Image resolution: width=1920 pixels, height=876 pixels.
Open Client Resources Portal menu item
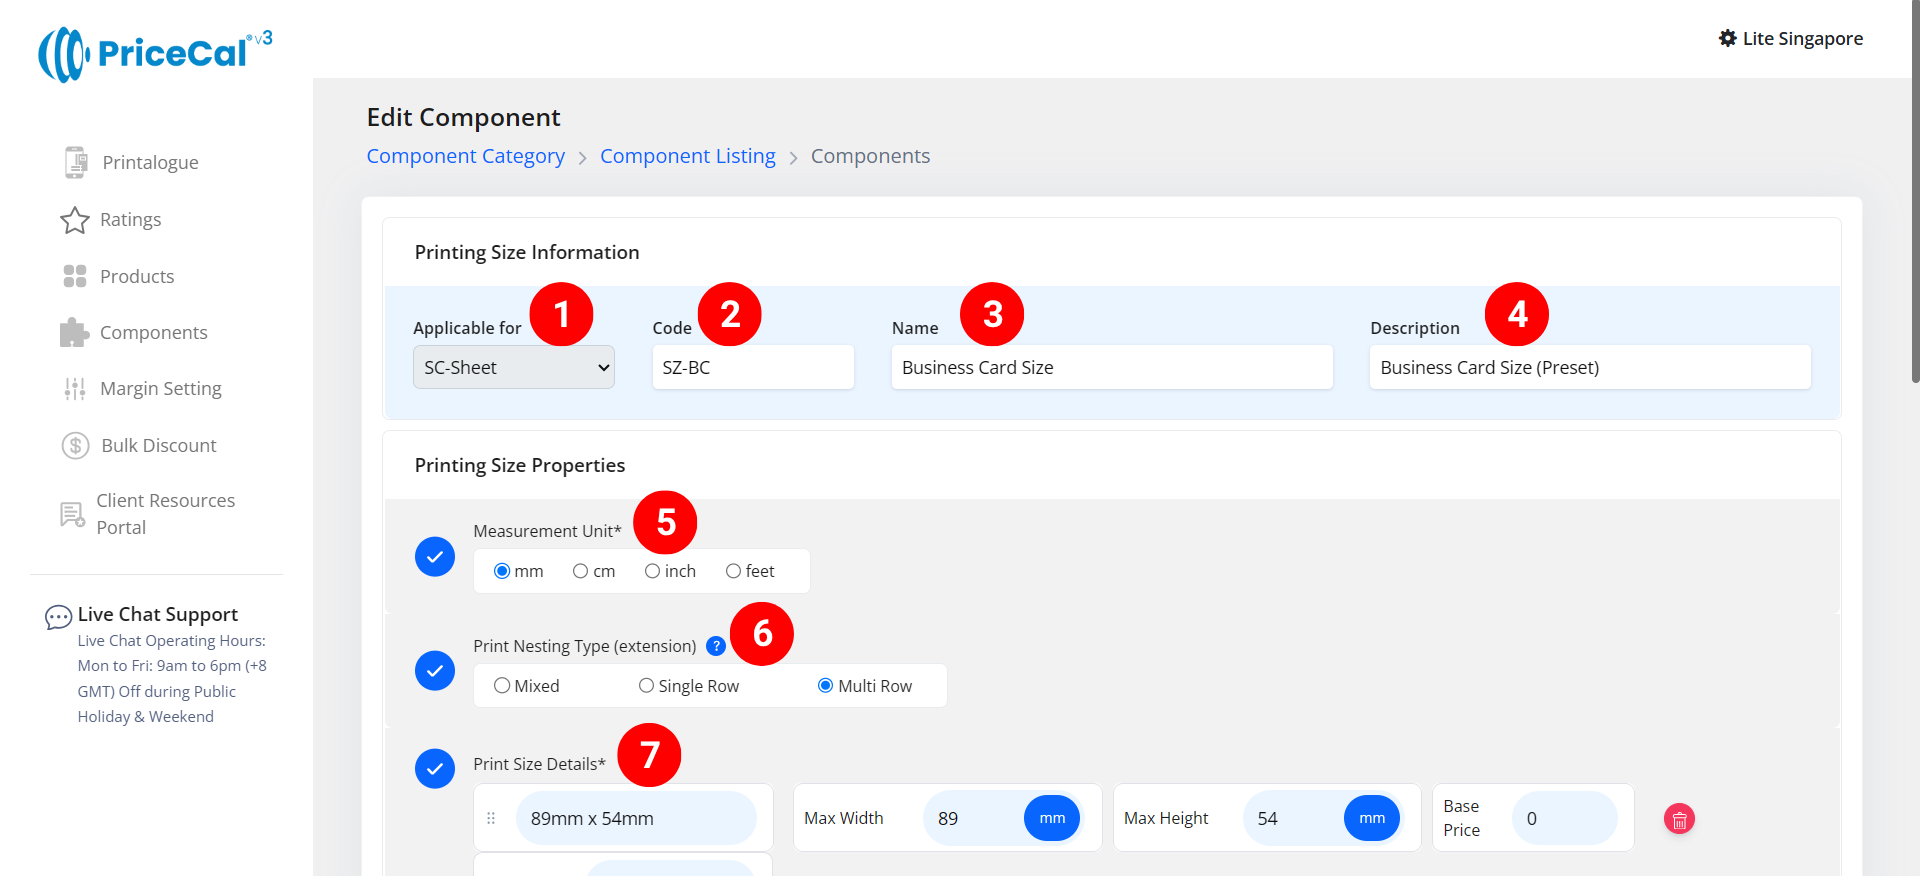click(165, 514)
